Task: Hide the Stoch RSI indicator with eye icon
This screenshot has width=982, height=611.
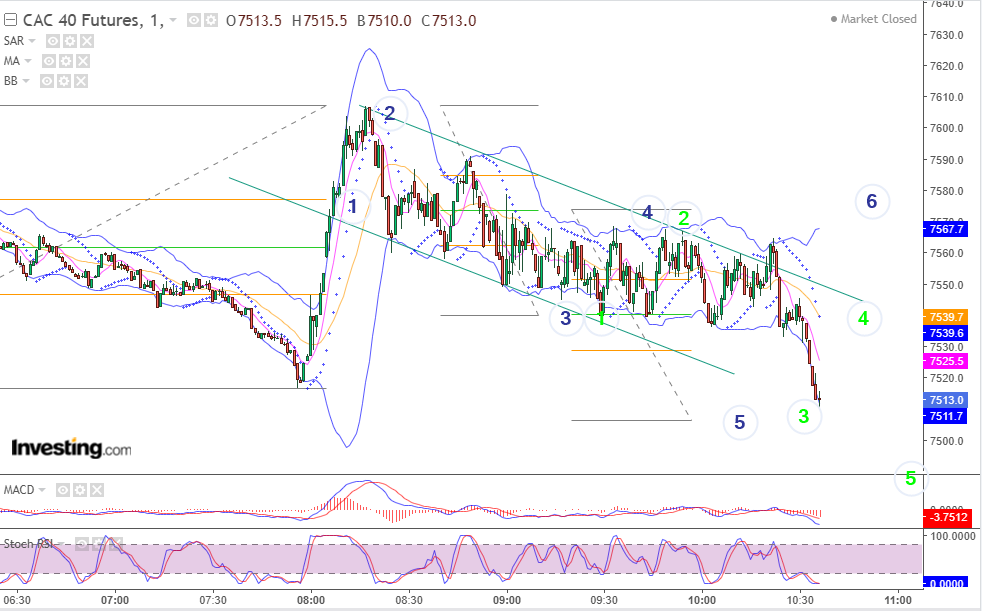Action: [x=82, y=545]
